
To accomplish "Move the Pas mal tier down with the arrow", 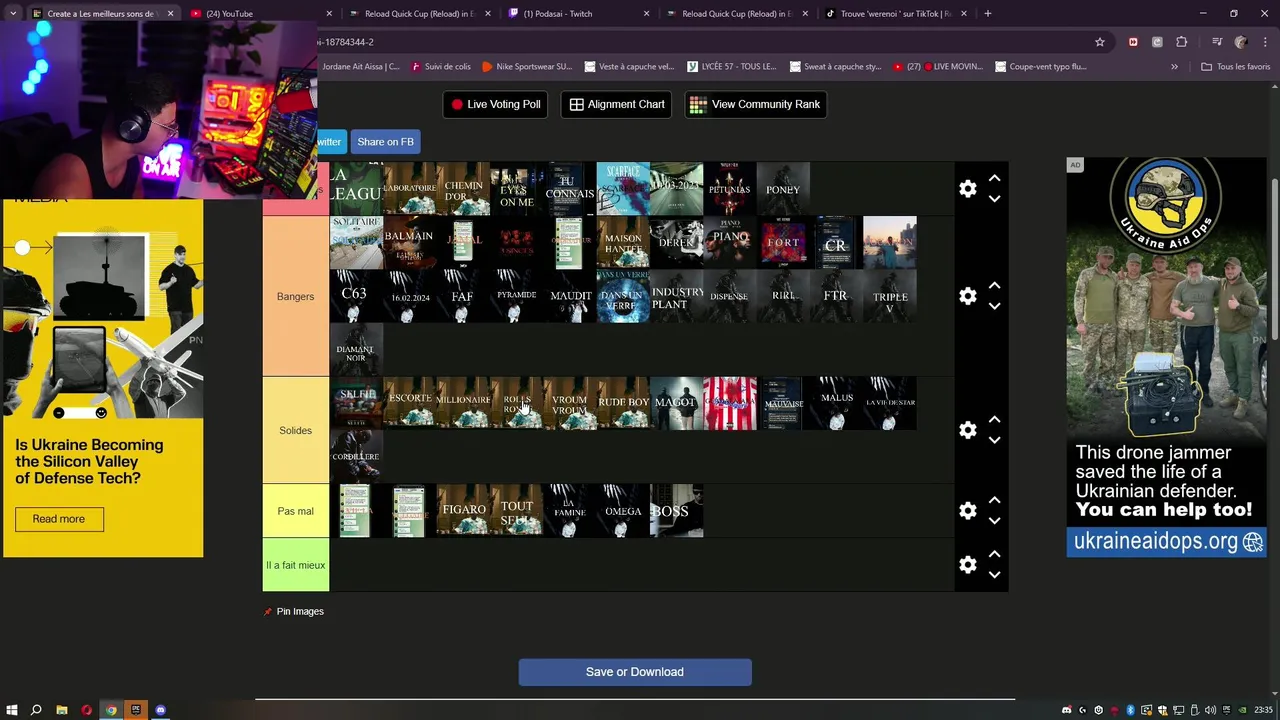I will [994, 521].
